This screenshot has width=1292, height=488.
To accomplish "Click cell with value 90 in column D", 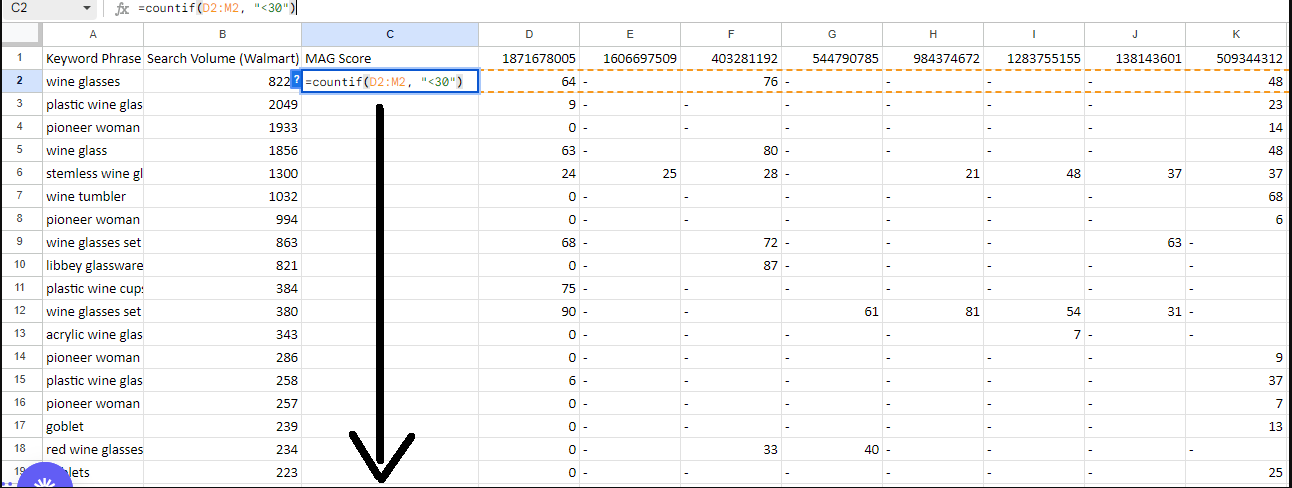I will tap(529, 311).
